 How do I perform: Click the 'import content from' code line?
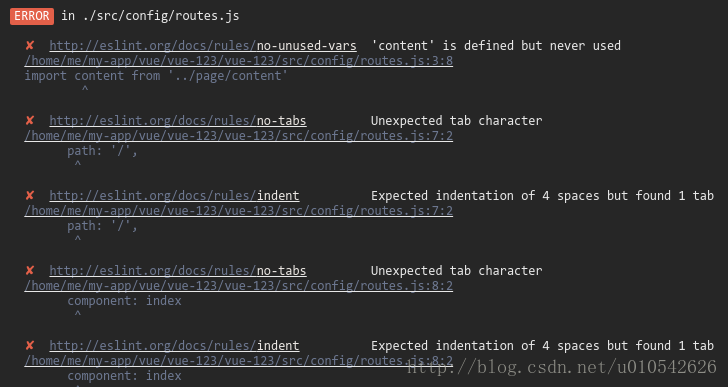(x=156, y=76)
